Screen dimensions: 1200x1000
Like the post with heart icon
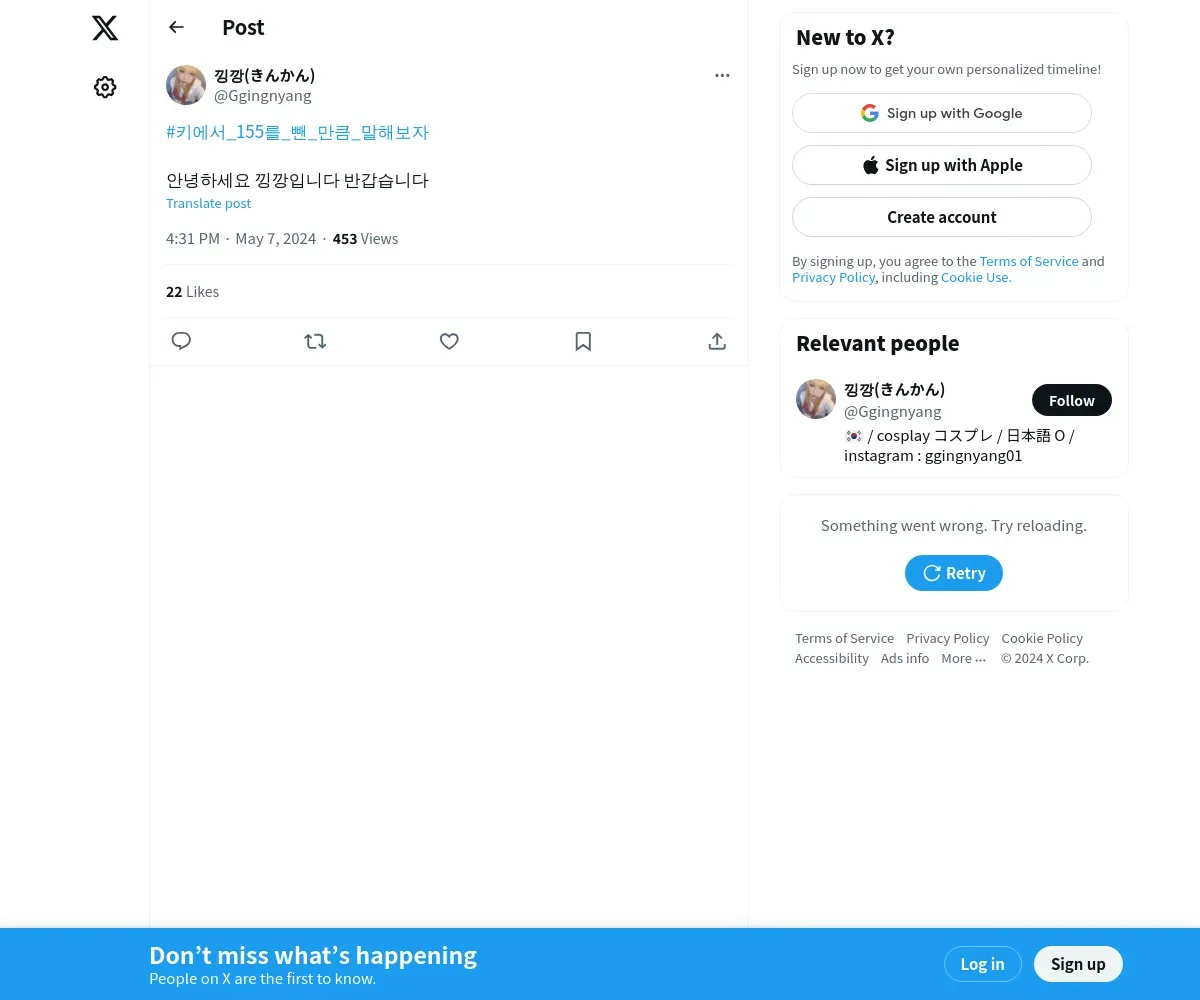[x=449, y=341]
